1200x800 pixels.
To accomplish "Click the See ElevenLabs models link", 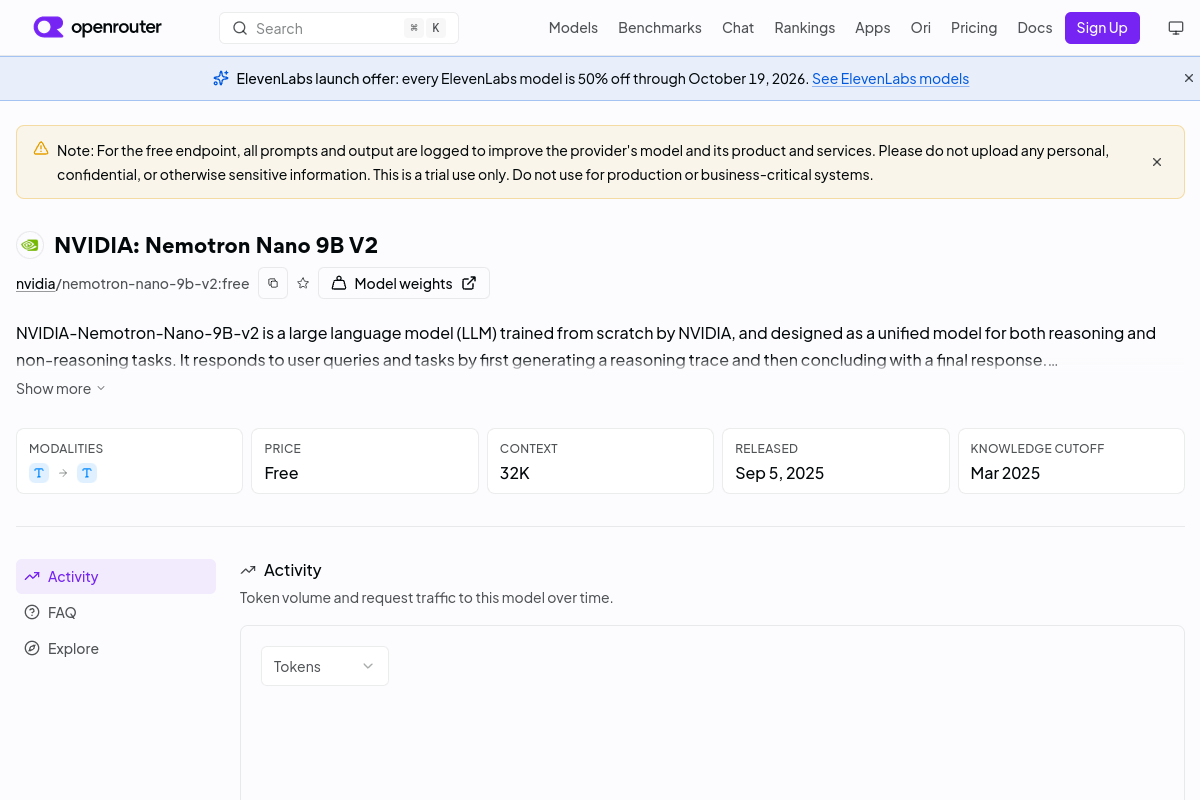I will tap(890, 79).
